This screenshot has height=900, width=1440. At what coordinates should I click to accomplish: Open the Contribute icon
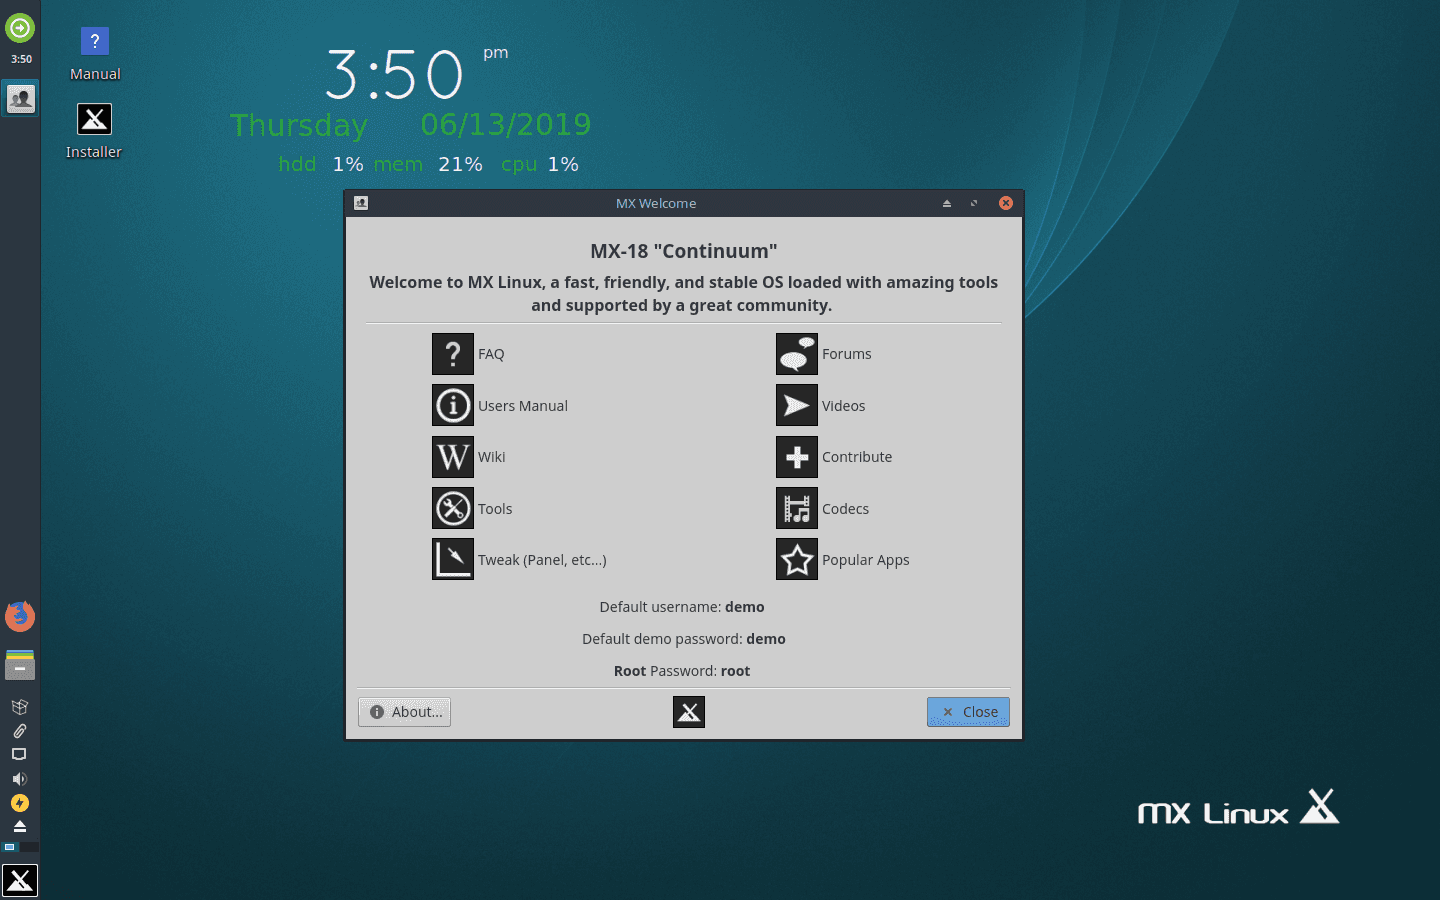[796, 456]
